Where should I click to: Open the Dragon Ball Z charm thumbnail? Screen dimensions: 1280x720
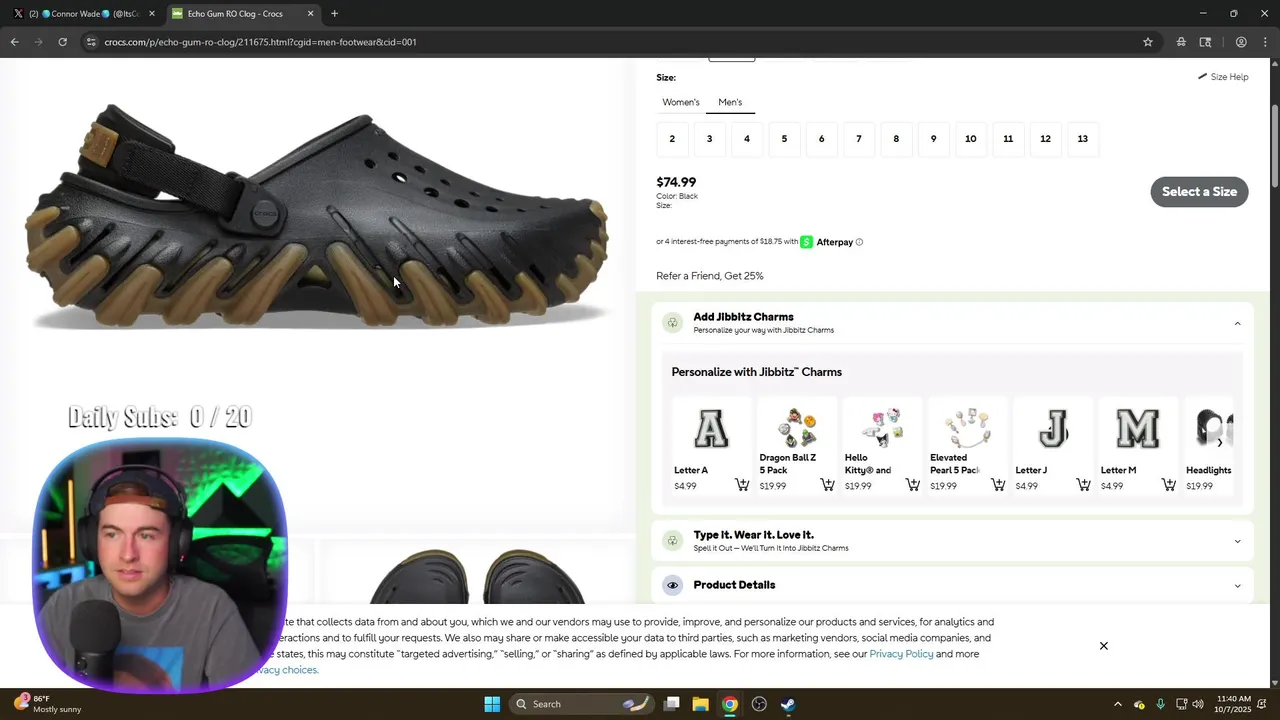[x=797, y=429]
